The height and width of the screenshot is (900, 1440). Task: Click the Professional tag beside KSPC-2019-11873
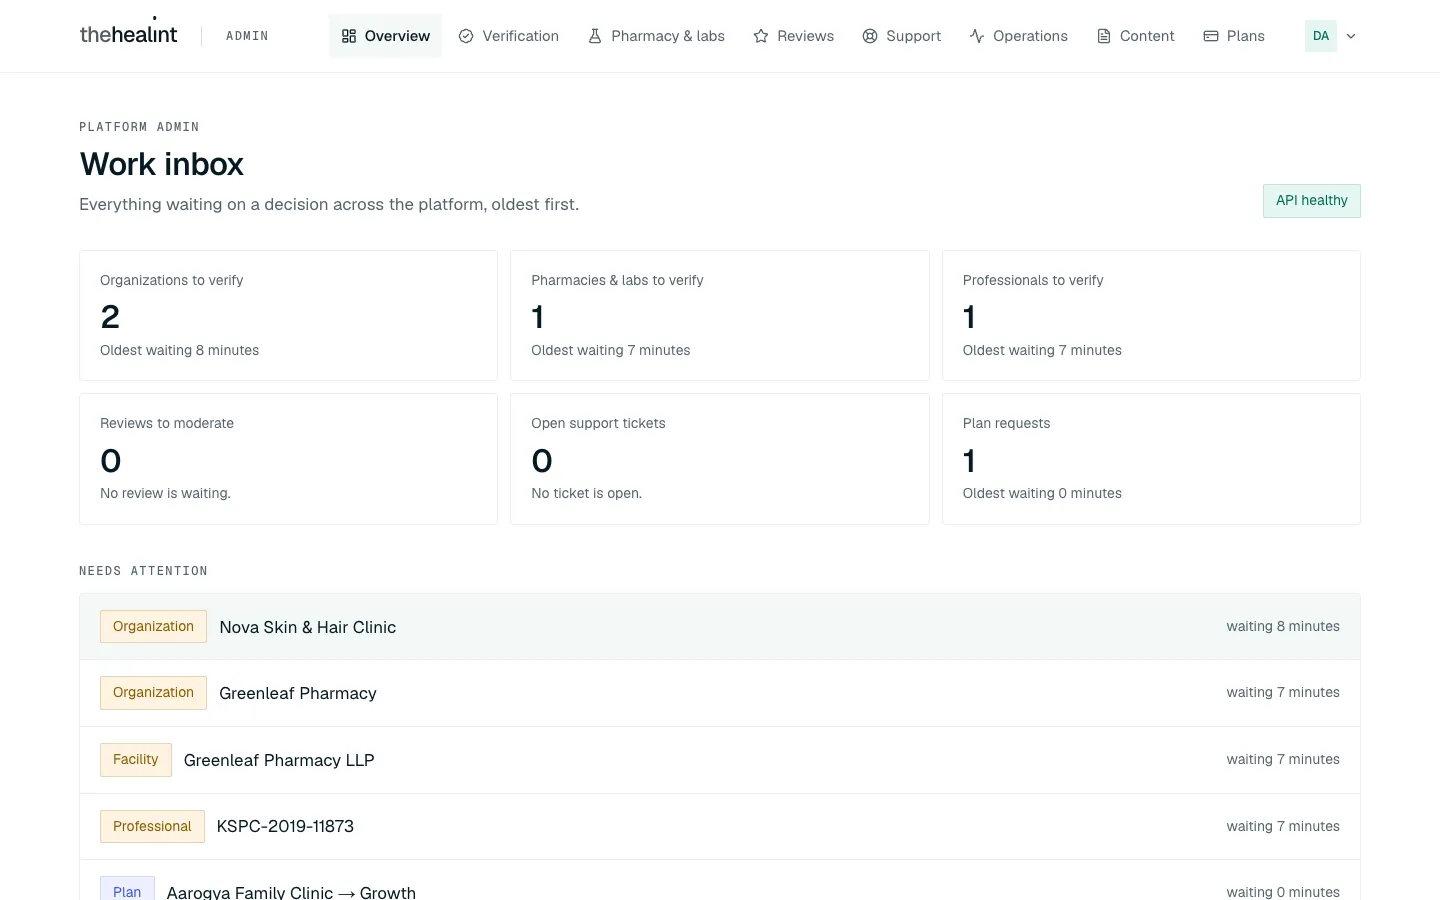point(152,827)
